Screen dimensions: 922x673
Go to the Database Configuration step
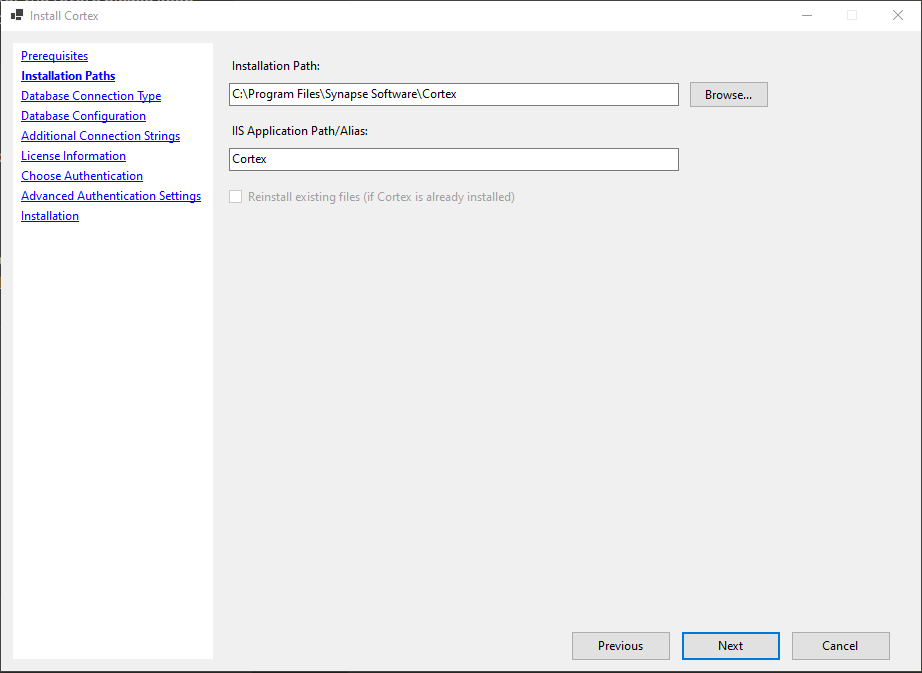(83, 115)
